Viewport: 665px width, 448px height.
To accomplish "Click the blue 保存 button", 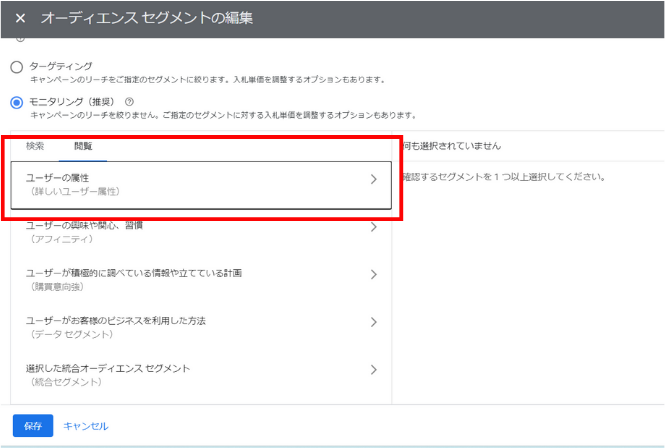I will [32, 425].
